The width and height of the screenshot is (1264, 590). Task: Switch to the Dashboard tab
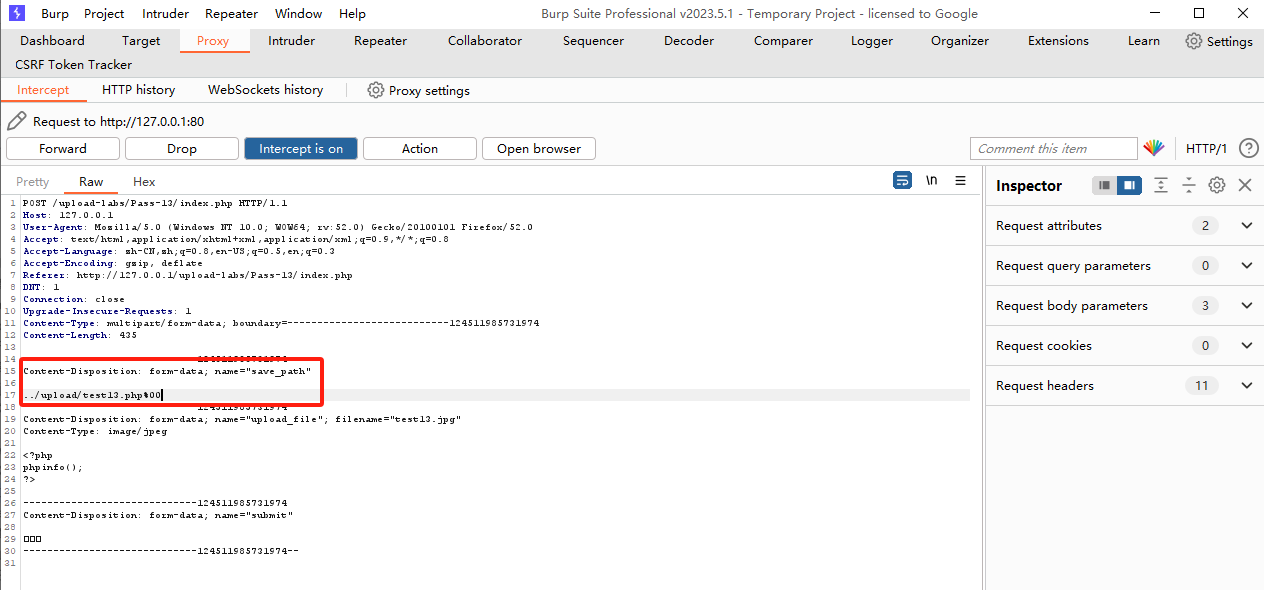pyautogui.click(x=52, y=41)
